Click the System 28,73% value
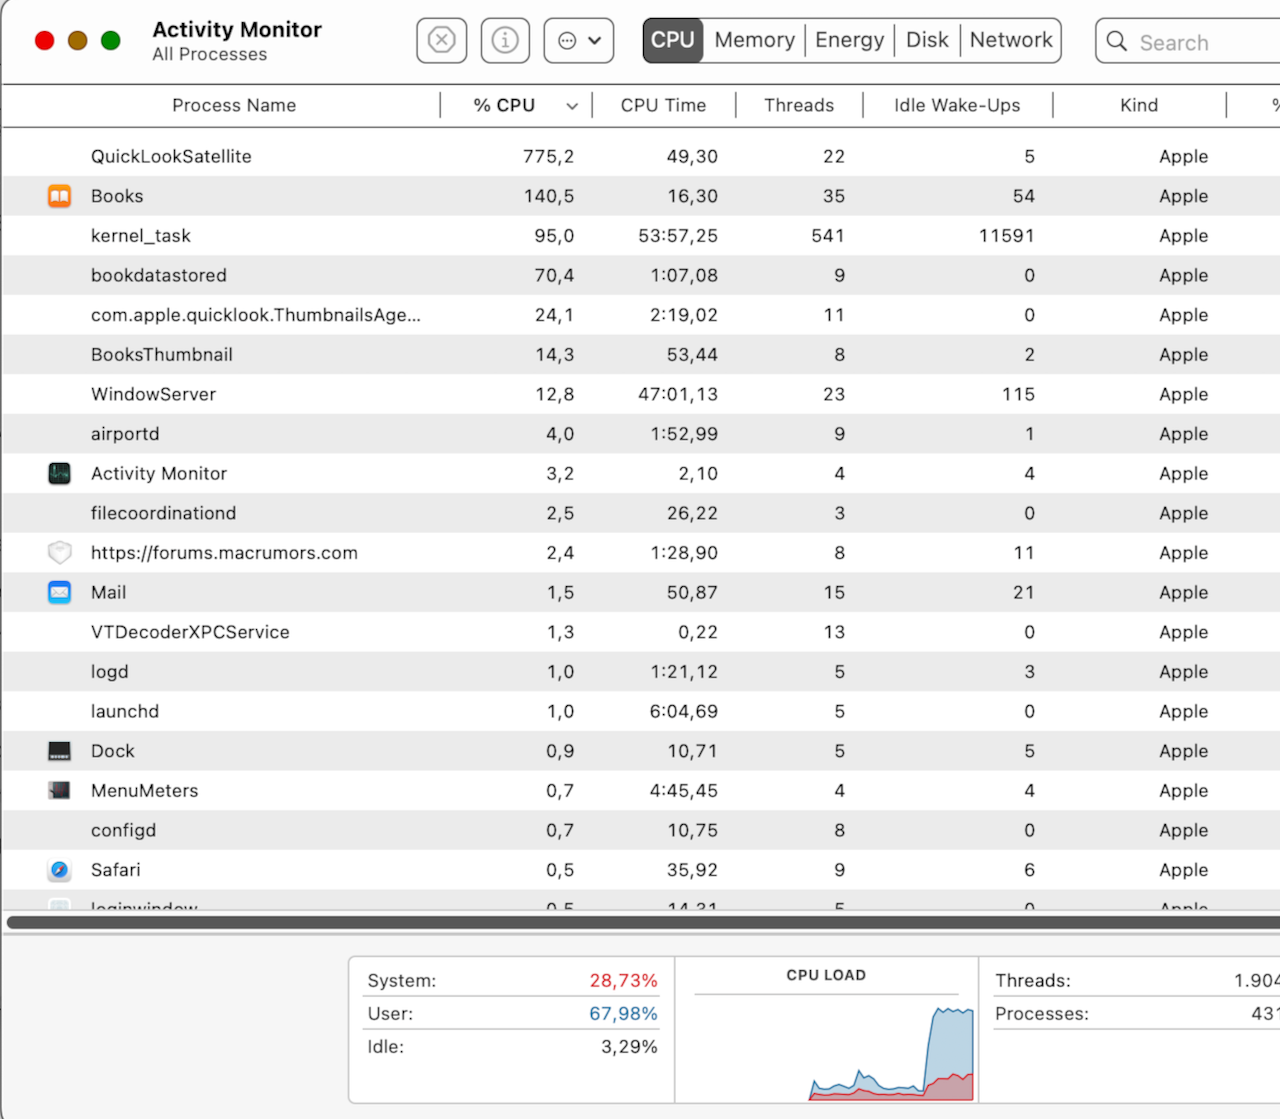1280x1119 pixels. [623, 981]
